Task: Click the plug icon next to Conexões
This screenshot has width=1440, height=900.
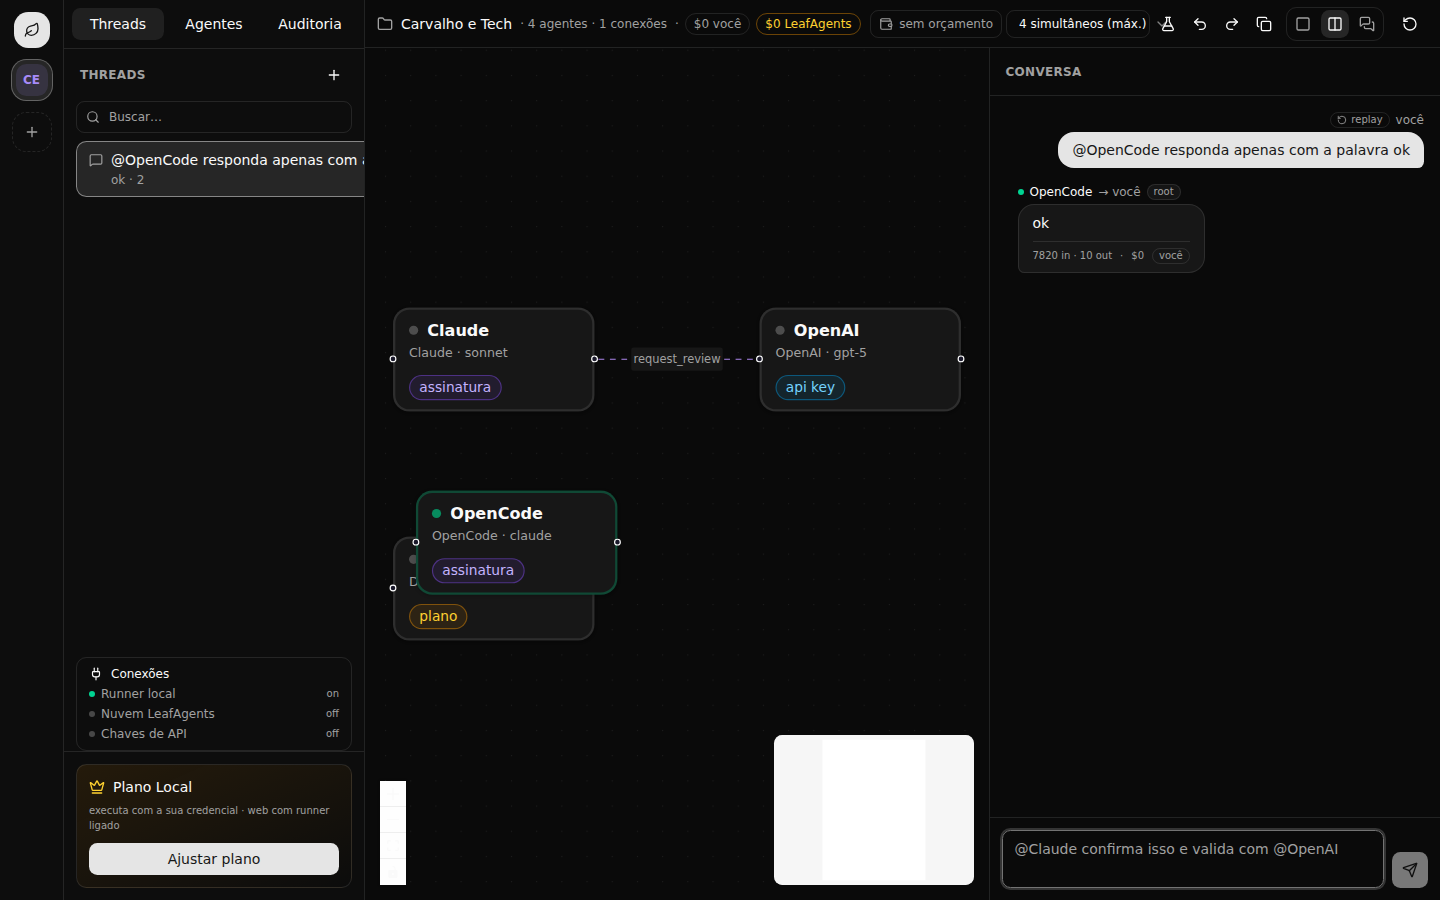Action: click(x=96, y=674)
